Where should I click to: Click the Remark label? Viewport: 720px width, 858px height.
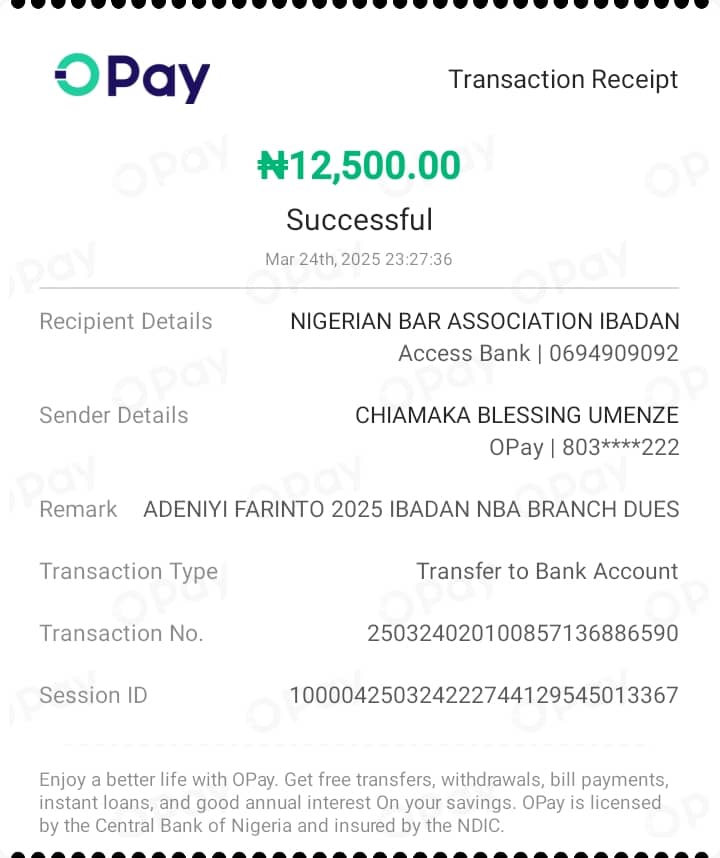coord(78,509)
